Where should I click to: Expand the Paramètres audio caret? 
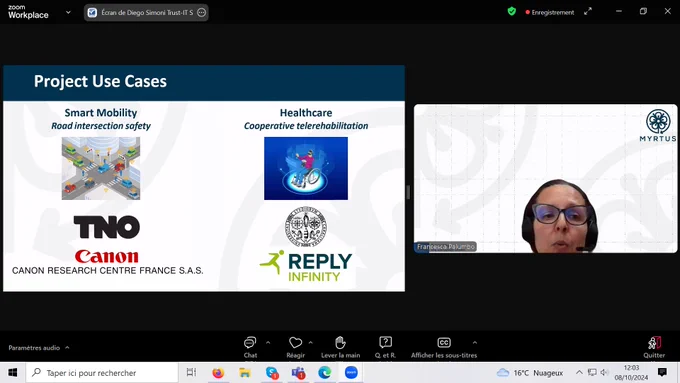(x=67, y=347)
